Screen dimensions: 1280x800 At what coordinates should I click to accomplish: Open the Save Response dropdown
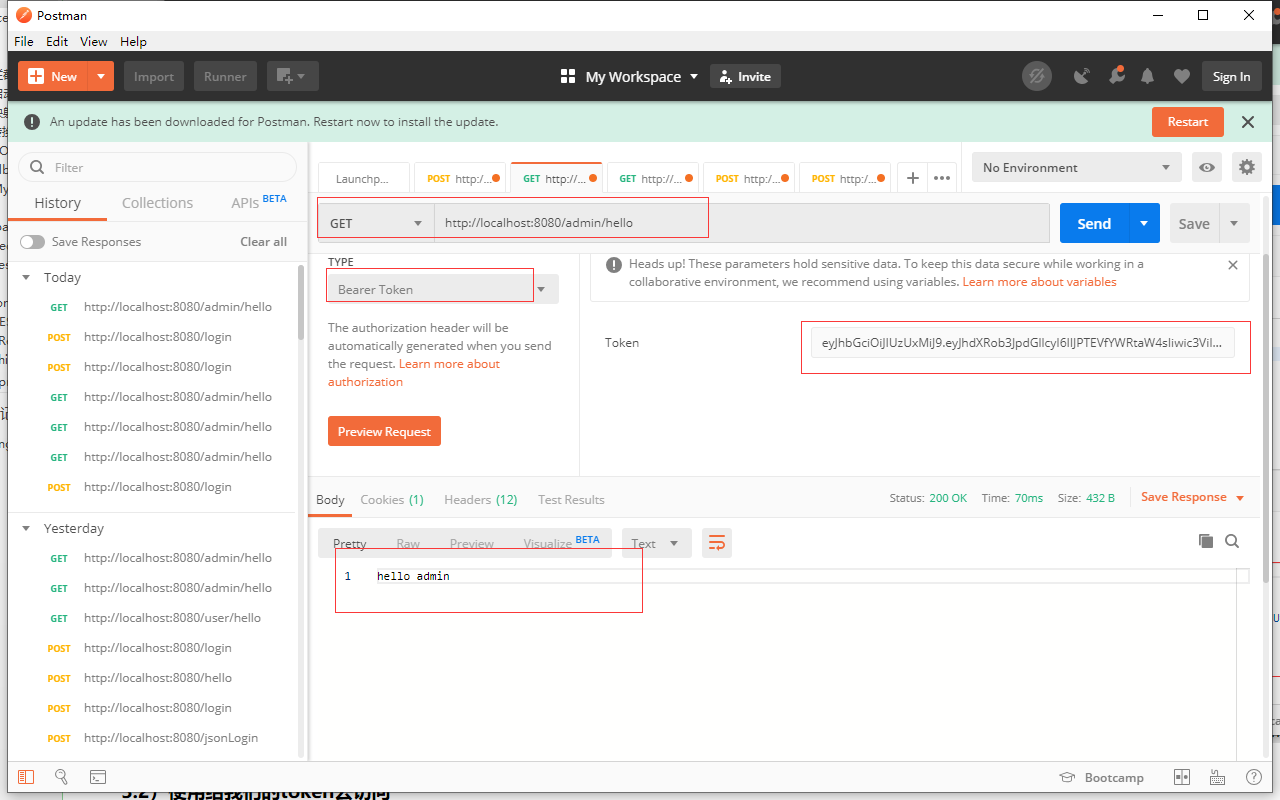click(1192, 497)
